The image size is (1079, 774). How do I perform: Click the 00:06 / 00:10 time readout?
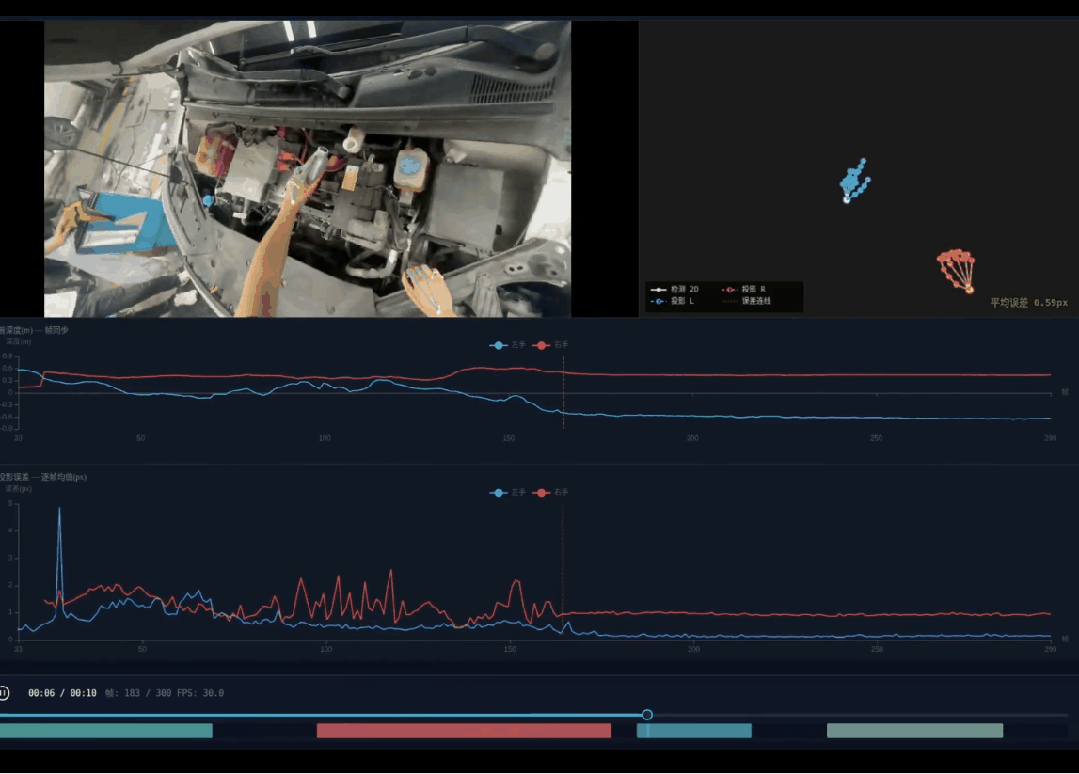pos(62,693)
